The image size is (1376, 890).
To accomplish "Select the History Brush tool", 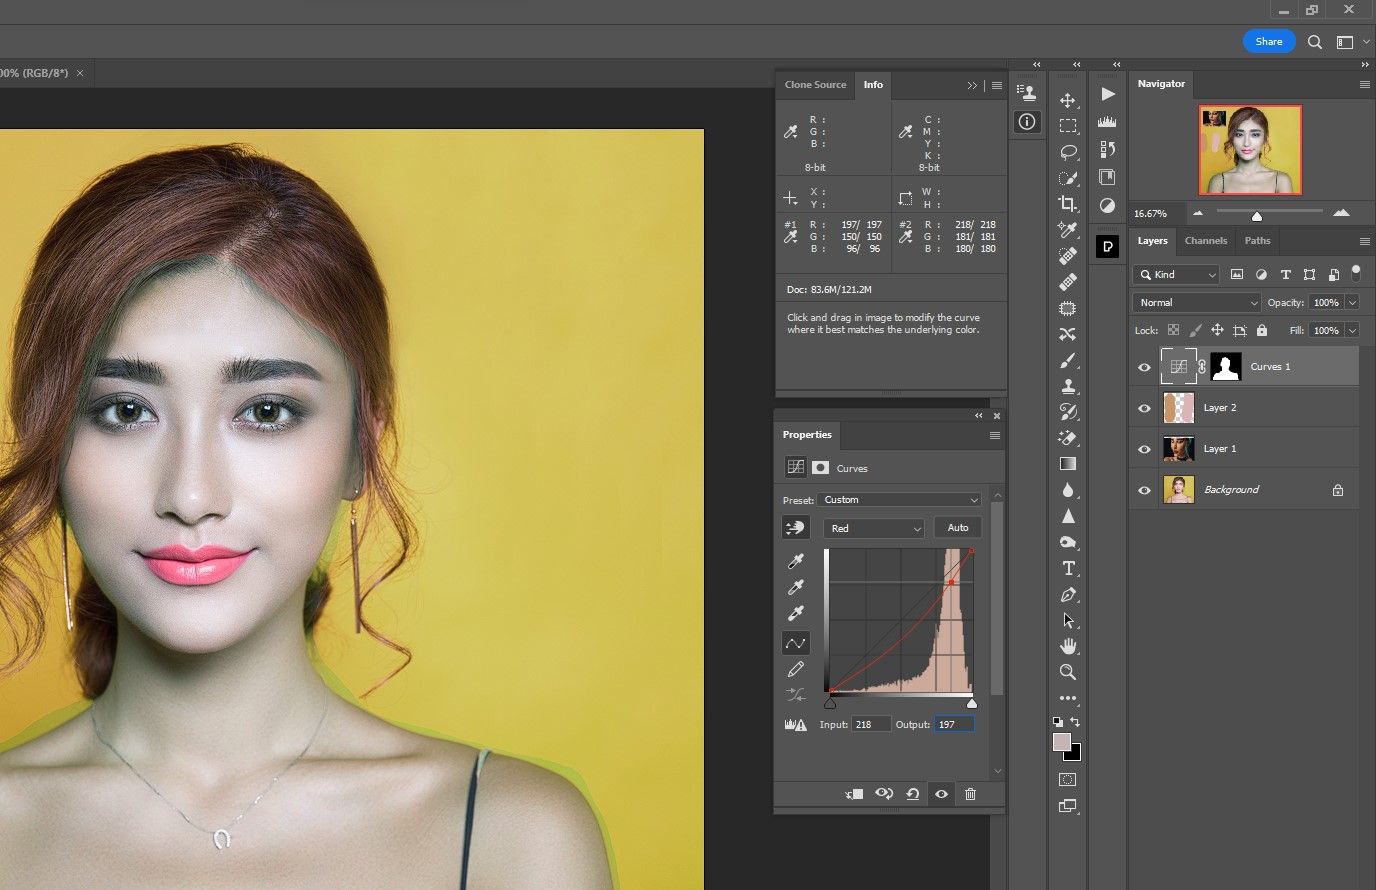I will pos(1068,412).
